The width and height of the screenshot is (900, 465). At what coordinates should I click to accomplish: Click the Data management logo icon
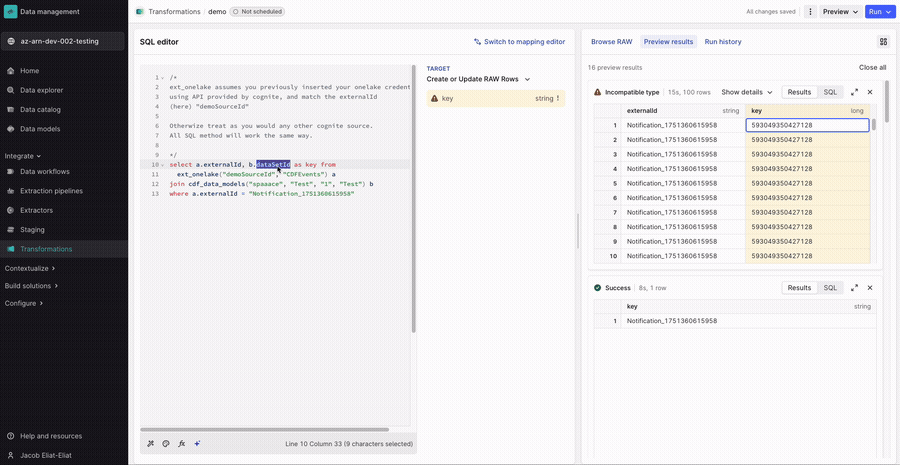coord(10,11)
